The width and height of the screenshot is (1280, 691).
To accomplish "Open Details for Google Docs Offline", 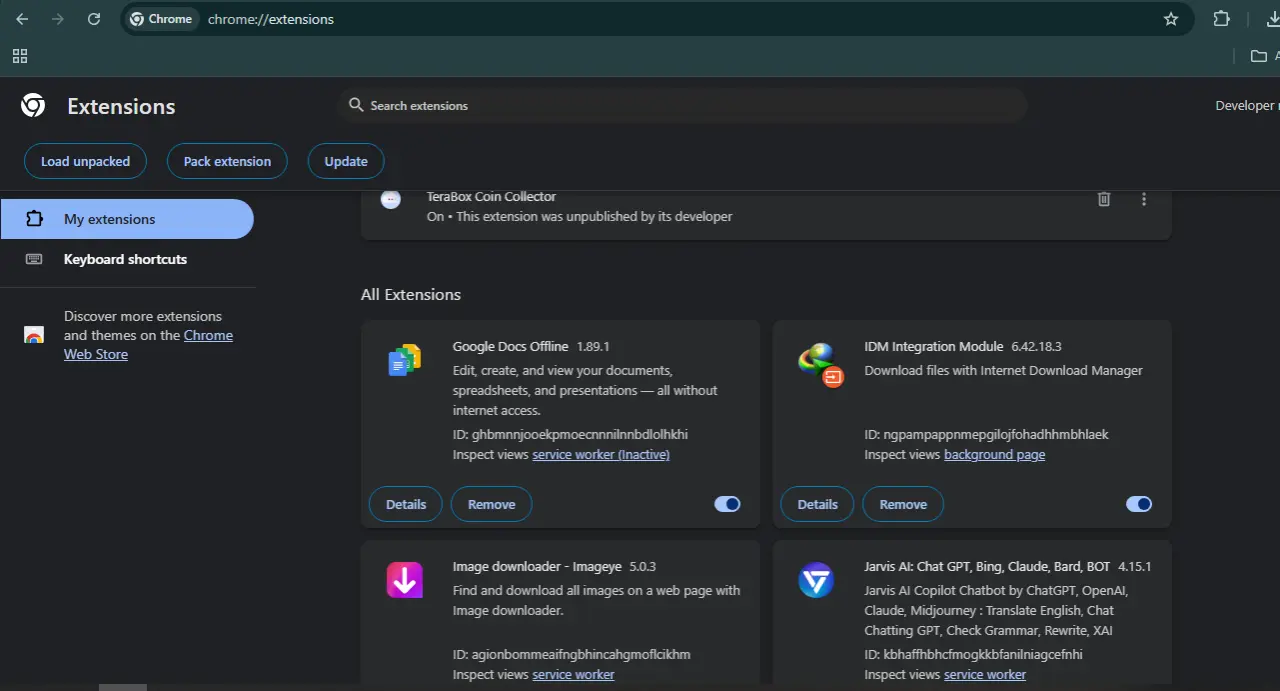I will tap(406, 504).
